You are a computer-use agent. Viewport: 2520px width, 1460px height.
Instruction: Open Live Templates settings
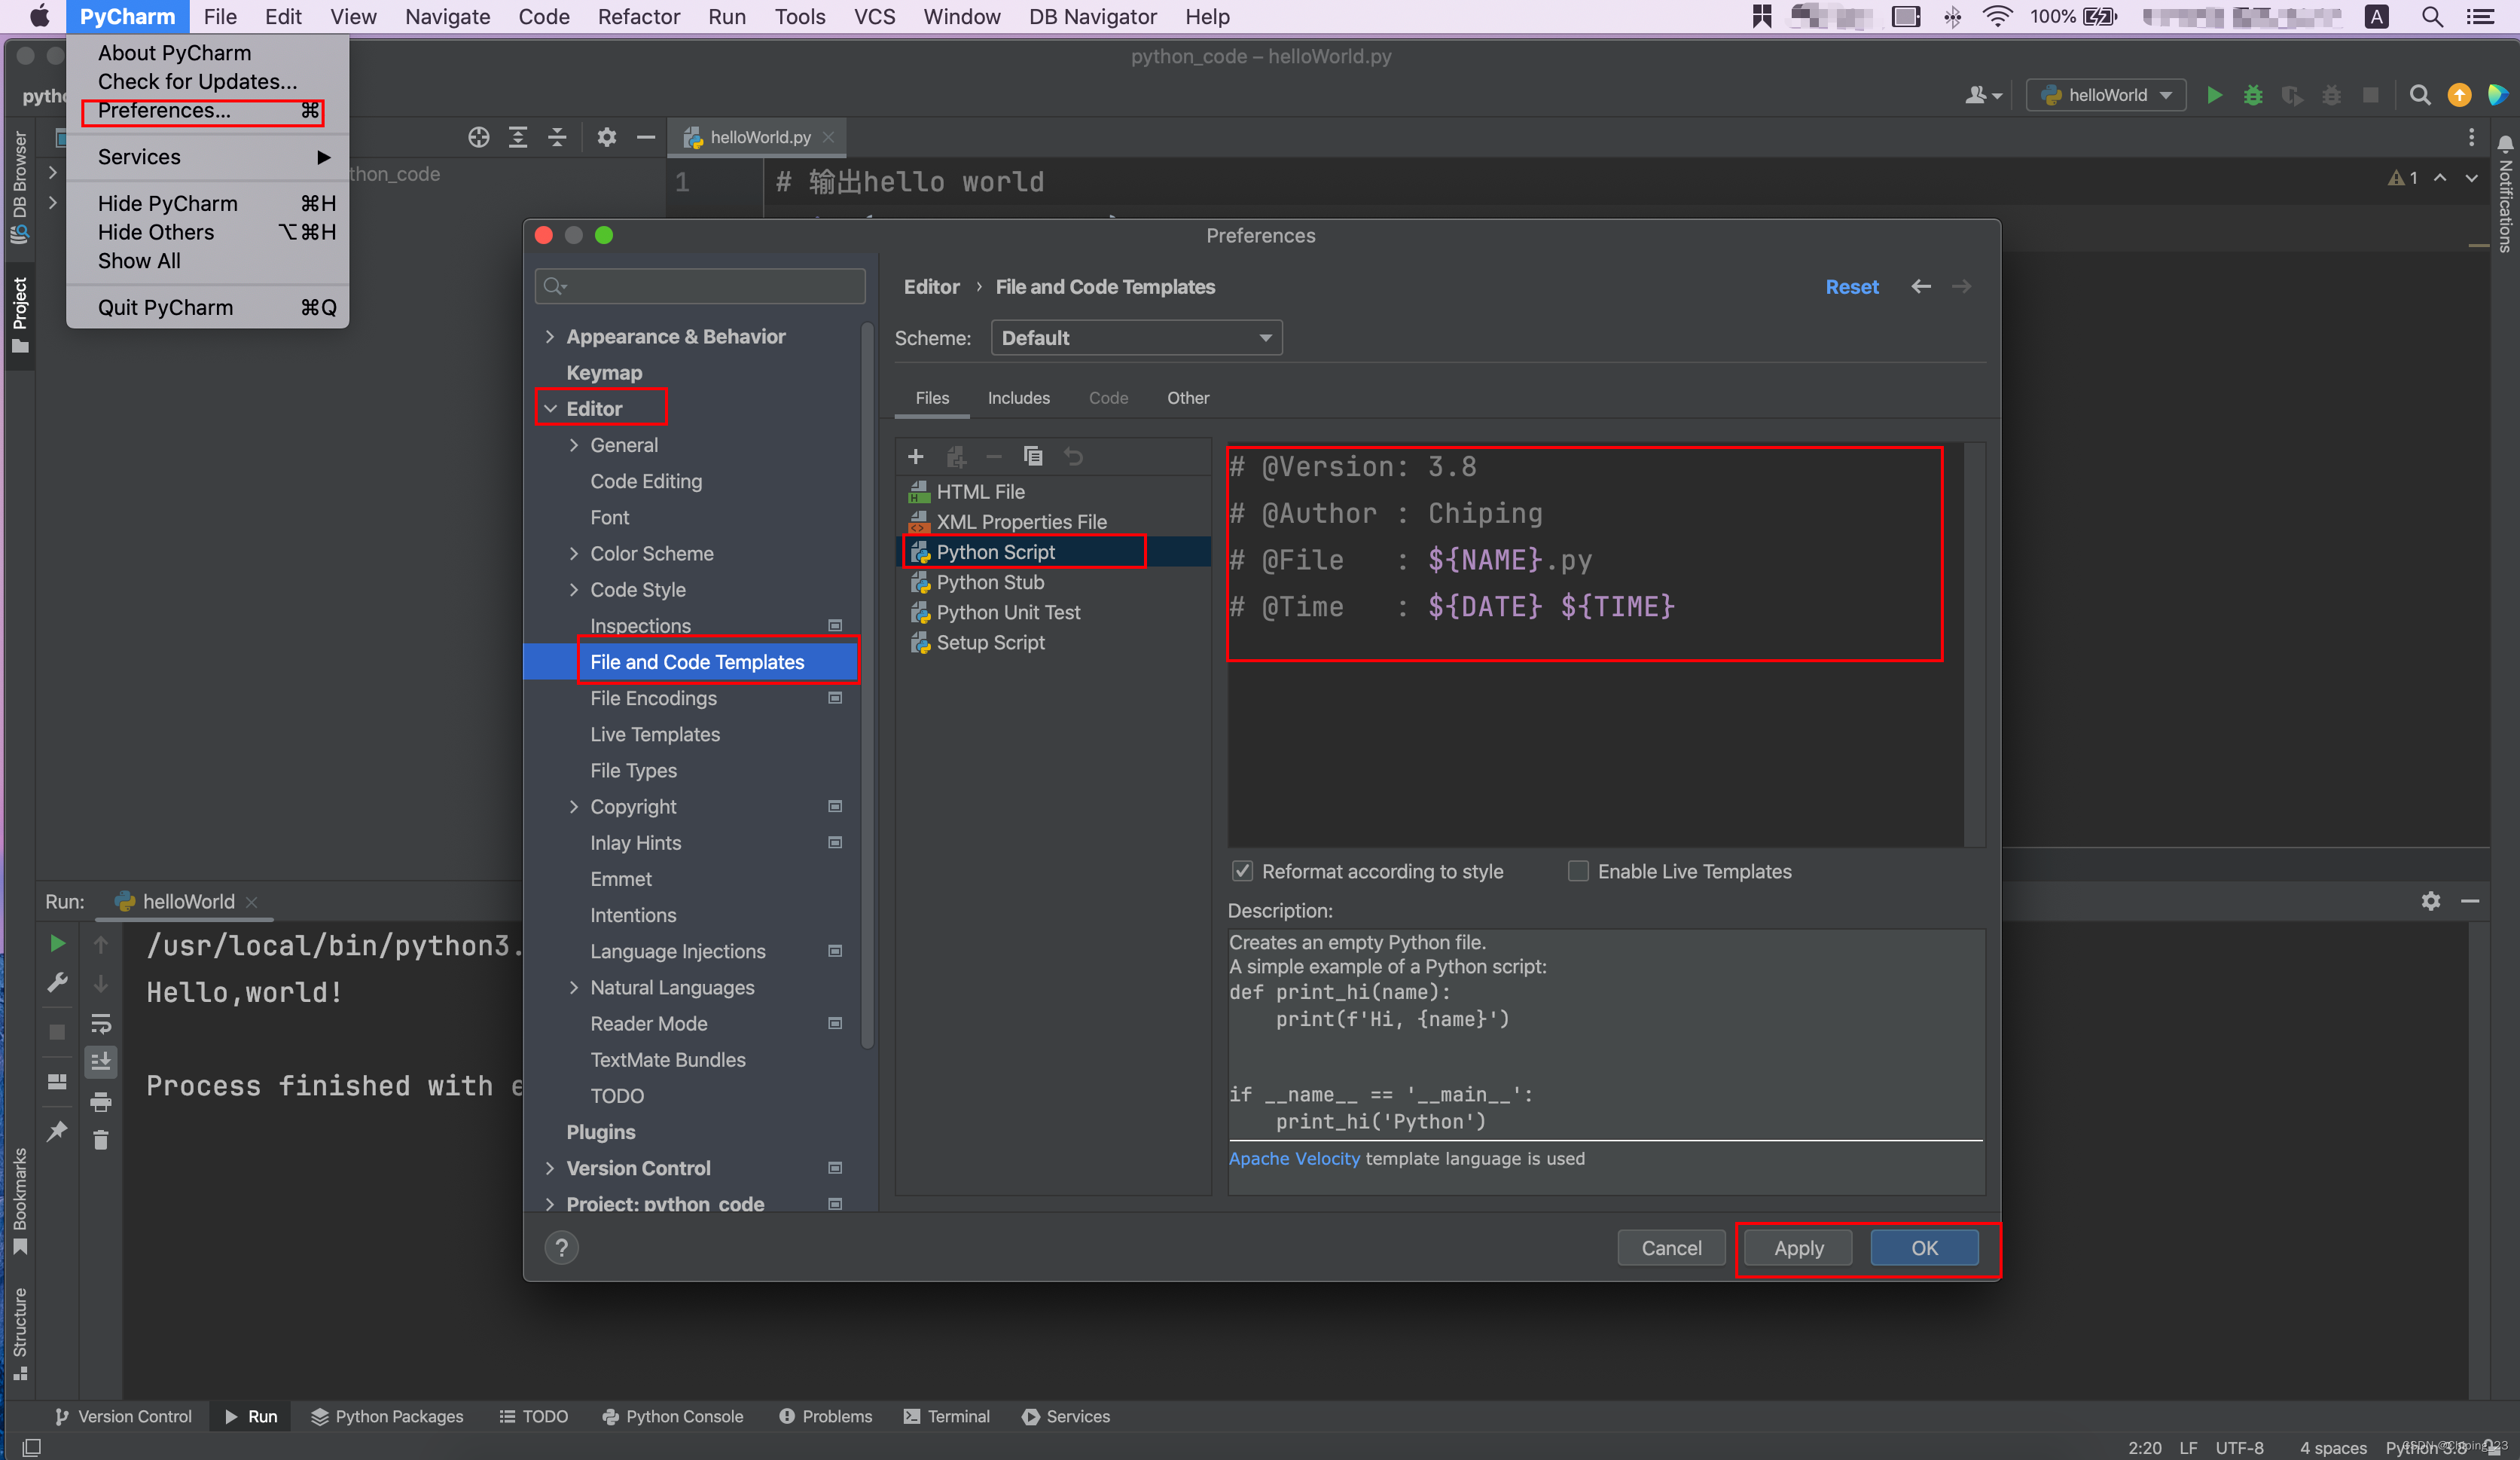point(655,734)
